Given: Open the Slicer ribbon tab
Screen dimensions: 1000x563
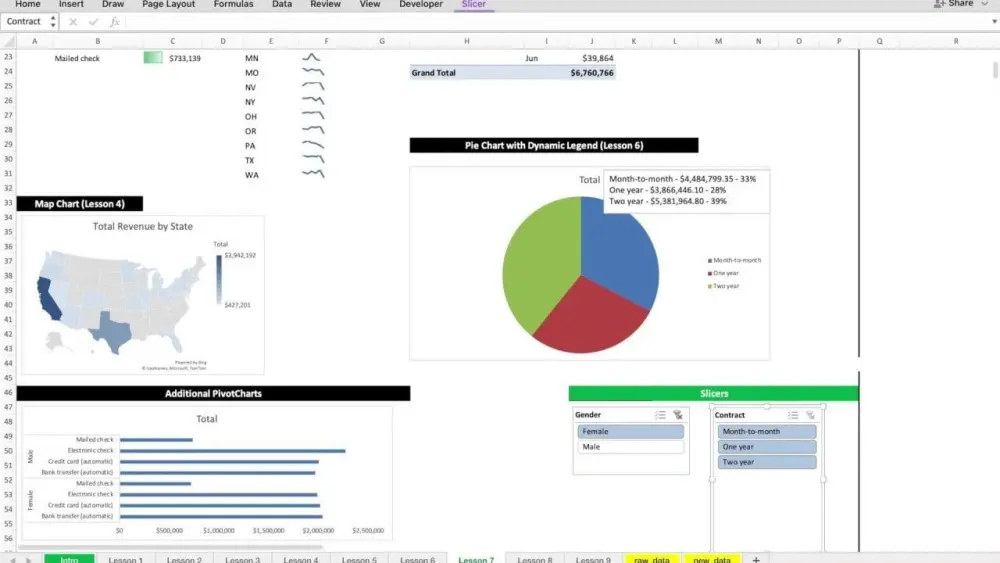Looking at the screenshot, I should pyautogui.click(x=474, y=4).
